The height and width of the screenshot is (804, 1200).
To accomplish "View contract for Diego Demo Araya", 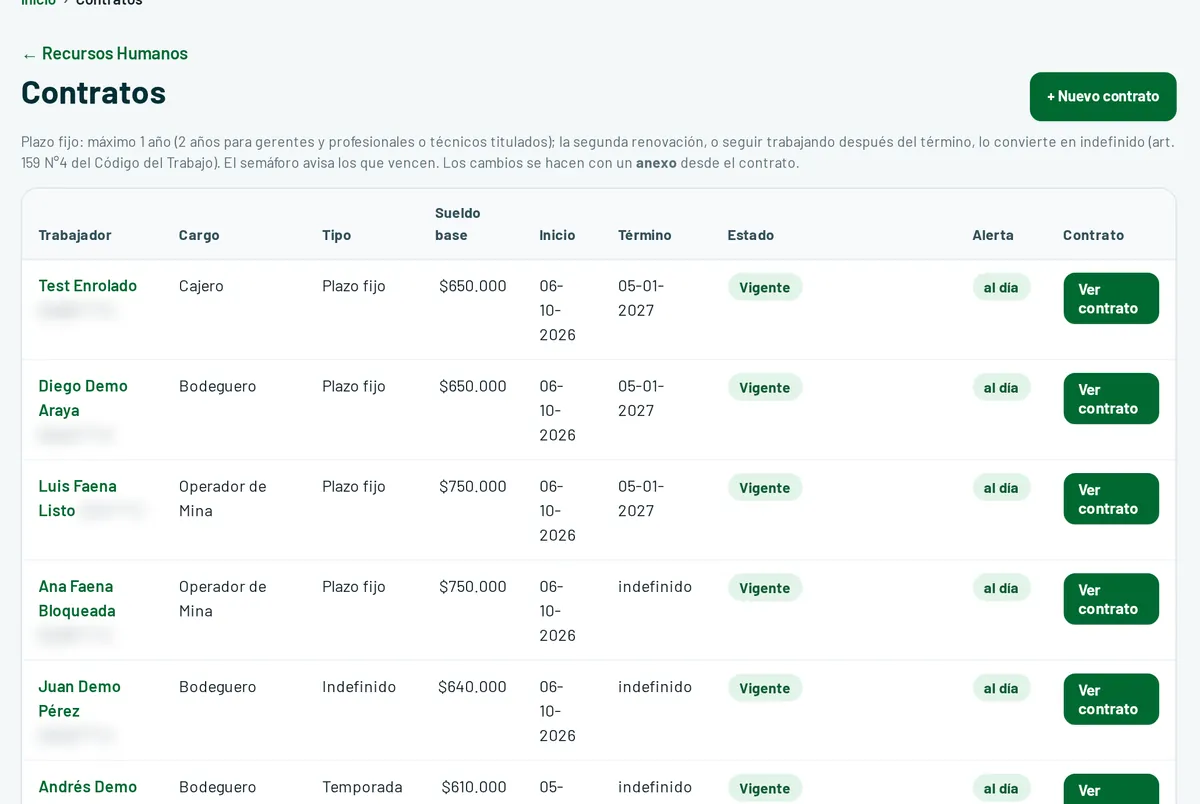I will coord(1111,398).
